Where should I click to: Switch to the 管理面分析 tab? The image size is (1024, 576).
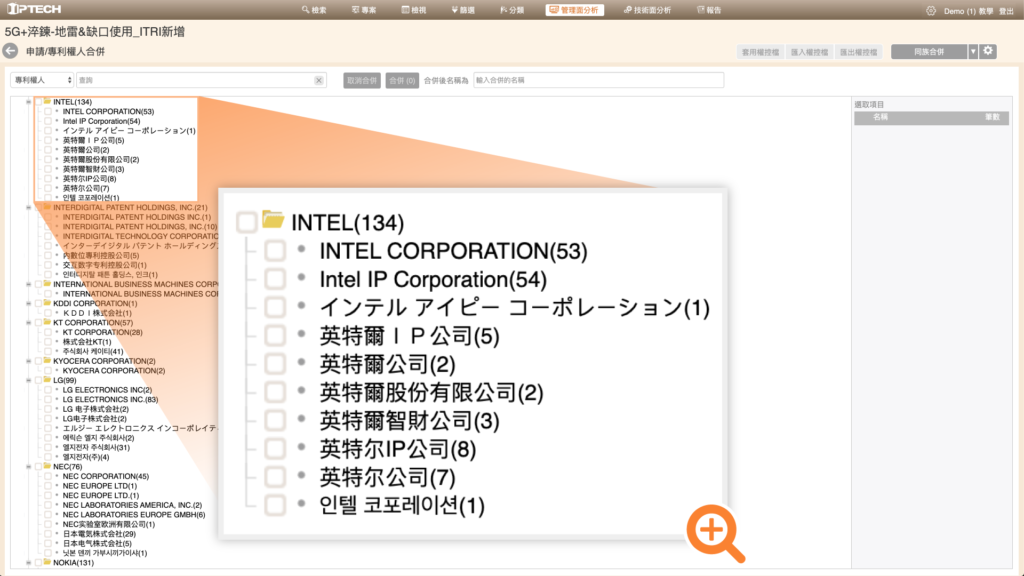tap(575, 10)
